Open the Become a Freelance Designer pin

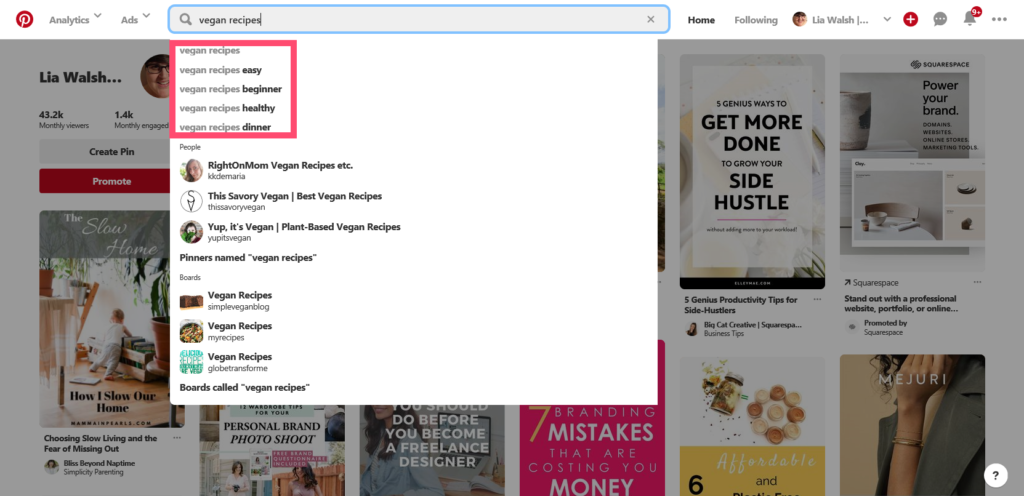(432, 450)
